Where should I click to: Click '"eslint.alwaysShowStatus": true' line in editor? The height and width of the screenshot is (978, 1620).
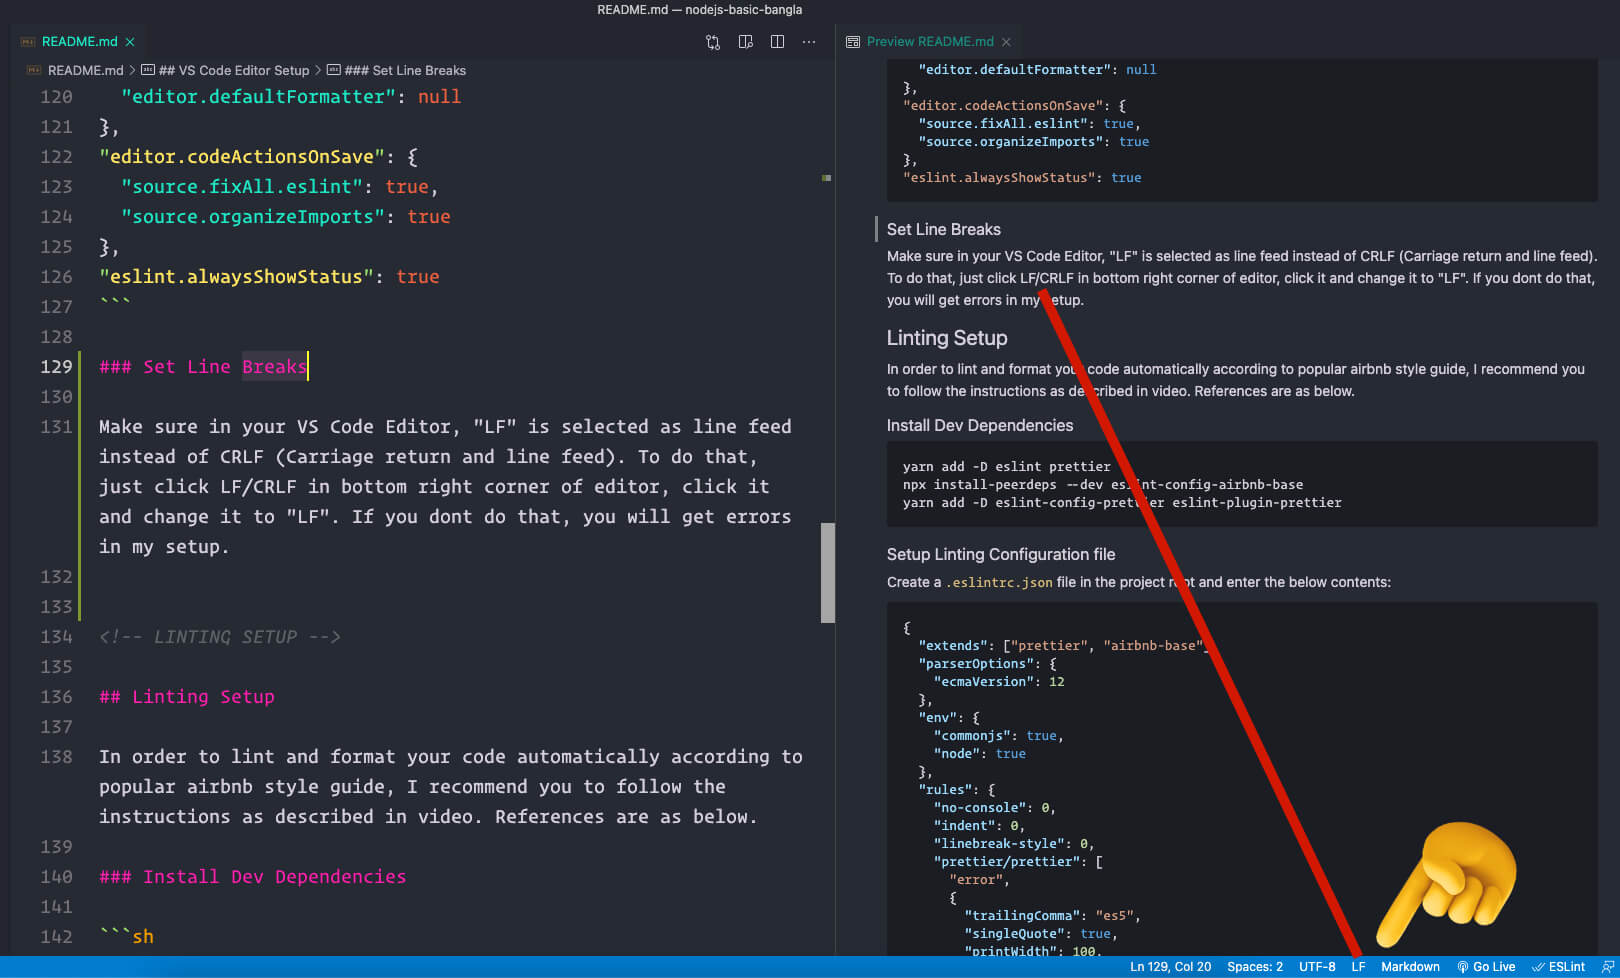[x=269, y=277]
